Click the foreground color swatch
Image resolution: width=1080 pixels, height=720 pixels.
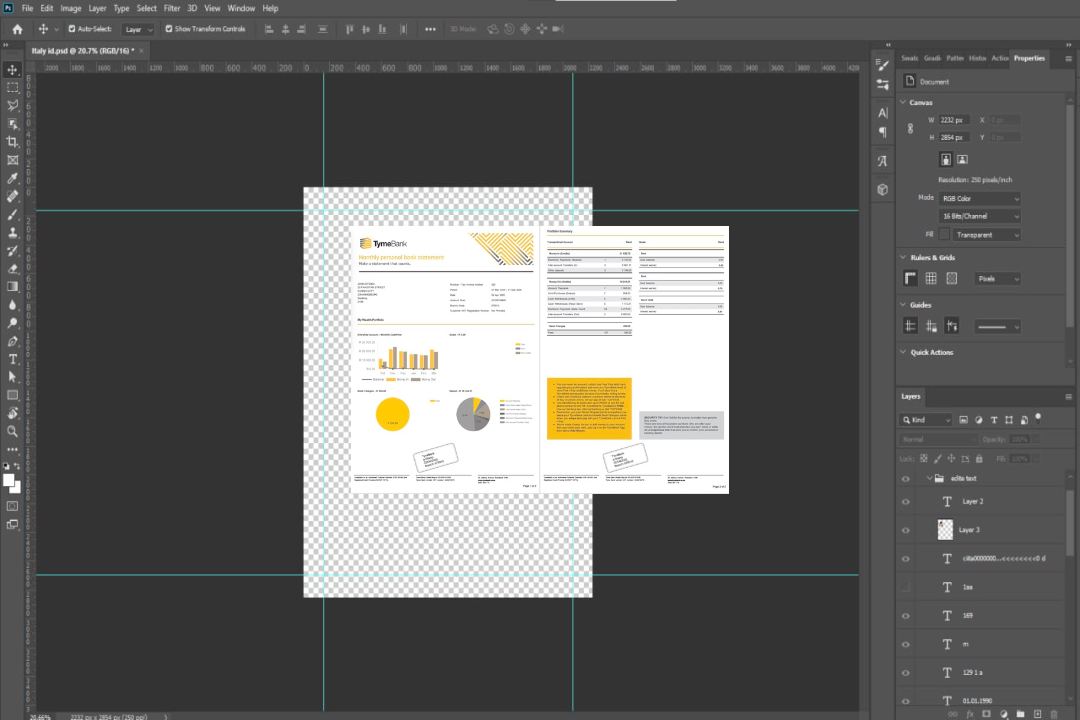9,481
